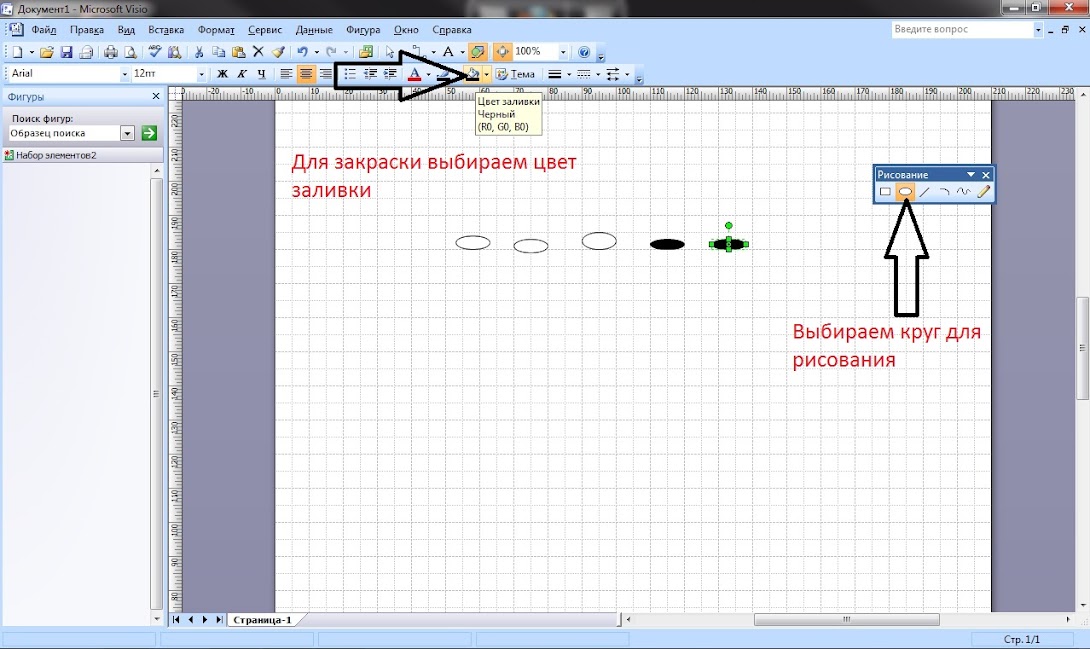The width and height of the screenshot is (1090, 649).
Task: Select the Text tool (A icon)
Action: [x=448, y=52]
